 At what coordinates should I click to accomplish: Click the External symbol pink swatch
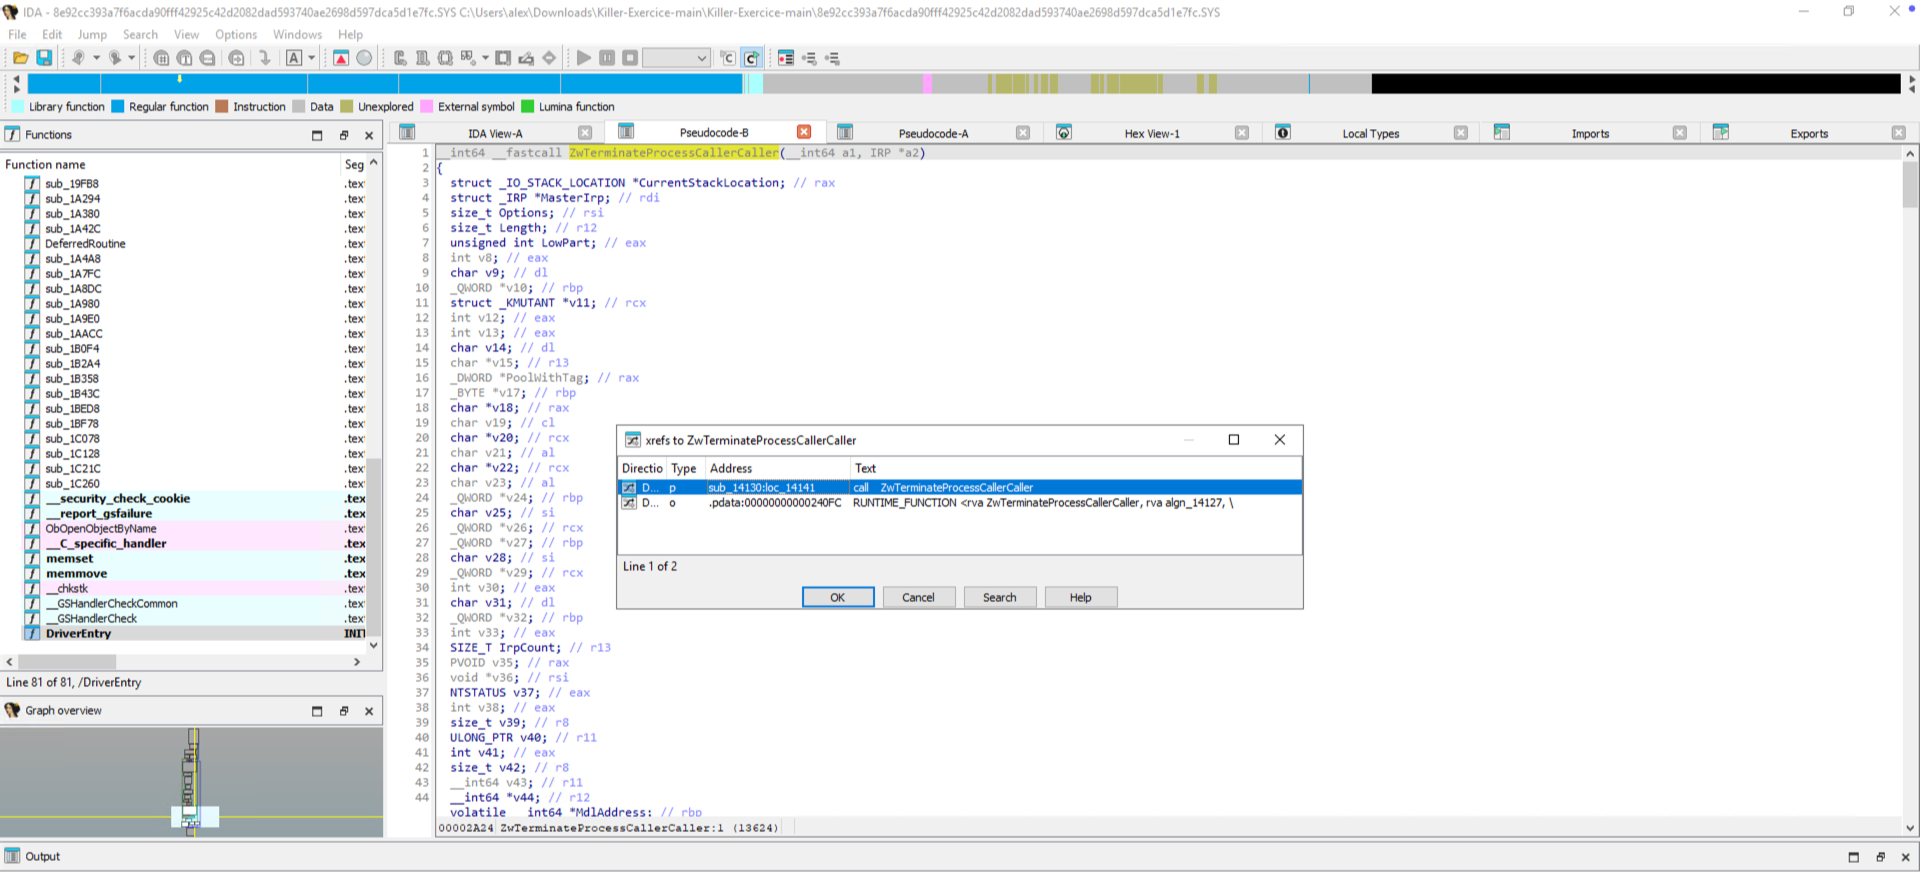pos(427,106)
